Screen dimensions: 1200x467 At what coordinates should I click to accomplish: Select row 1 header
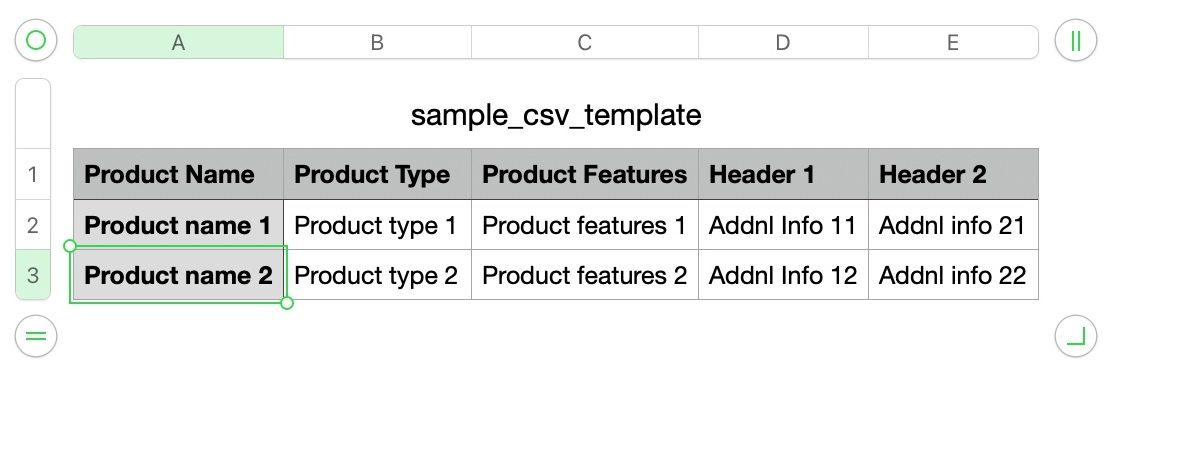[33, 175]
